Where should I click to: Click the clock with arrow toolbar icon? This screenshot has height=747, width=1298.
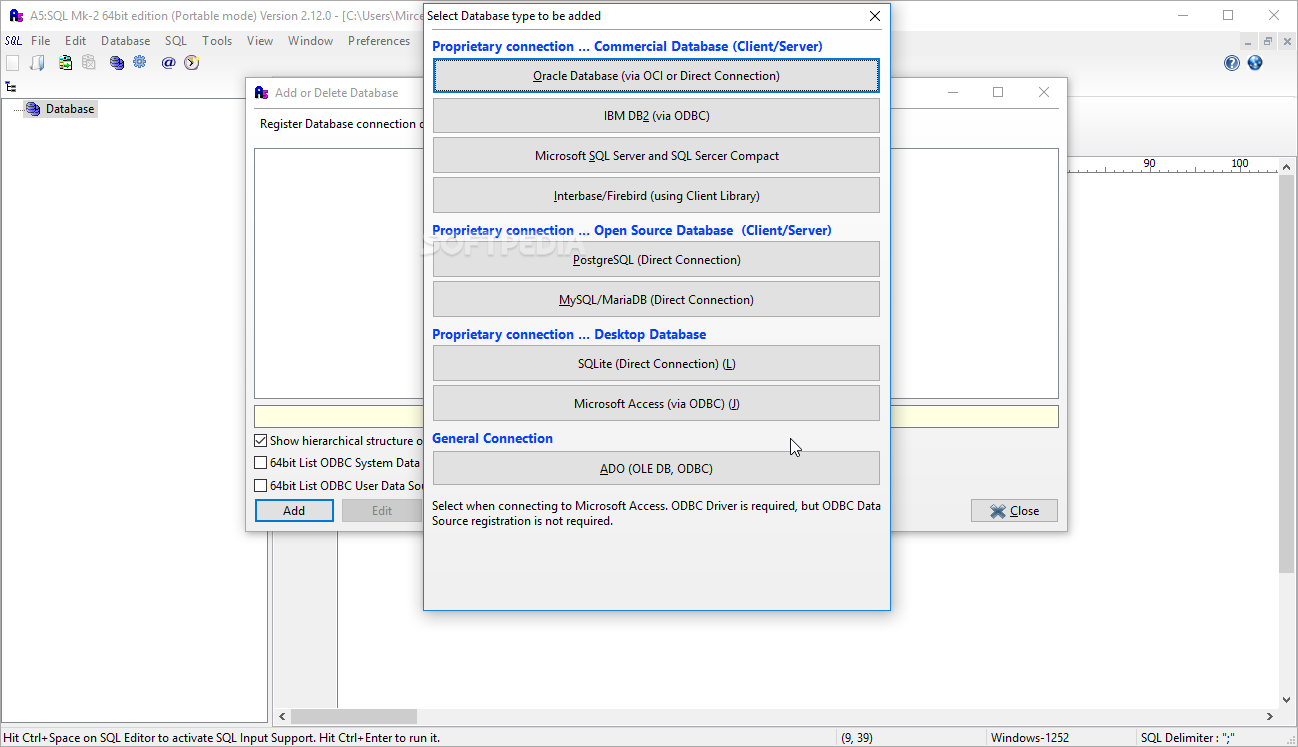pos(192,62)
